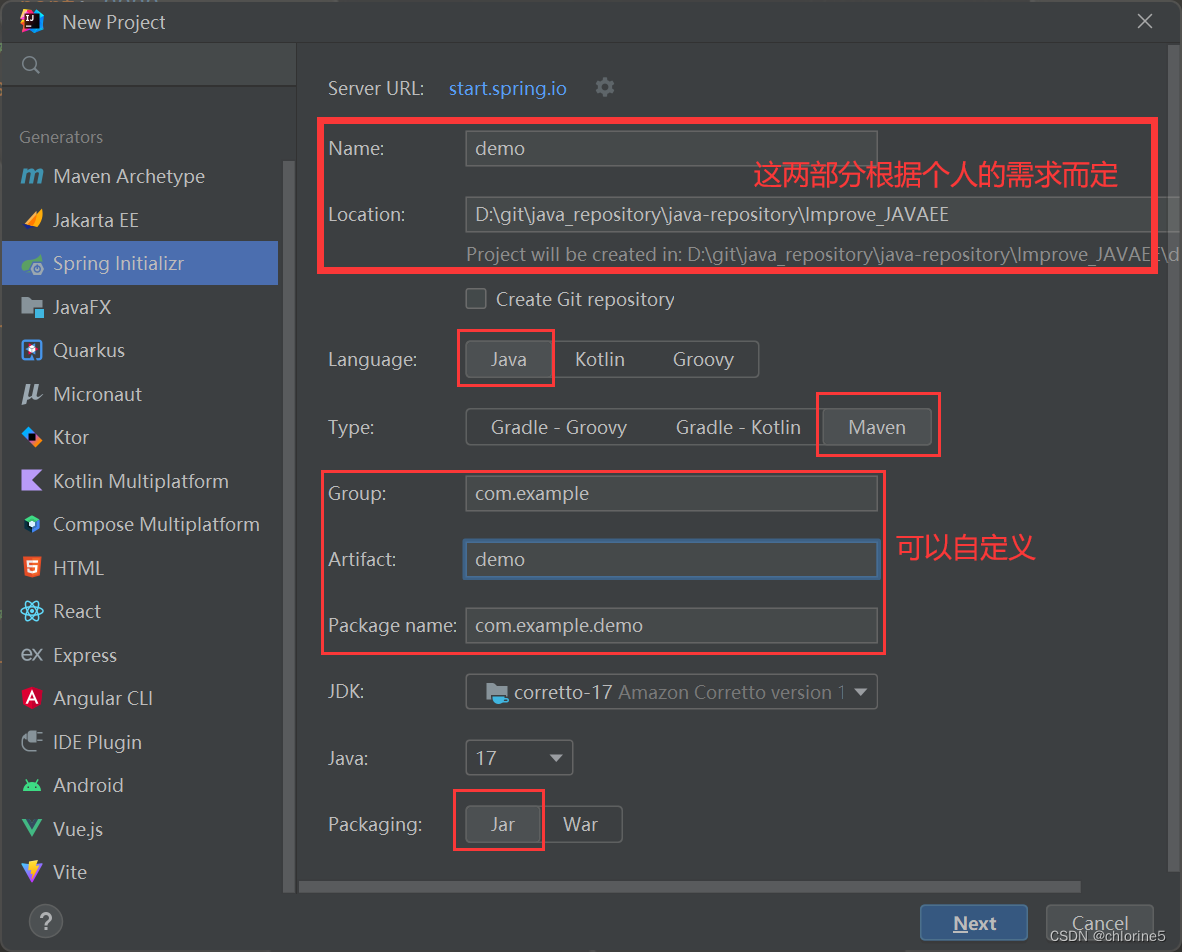Screen dimensions: 1182x952
Task: Click the search magnifier icon
Action: pyautogui.click(x=31, y=65)
